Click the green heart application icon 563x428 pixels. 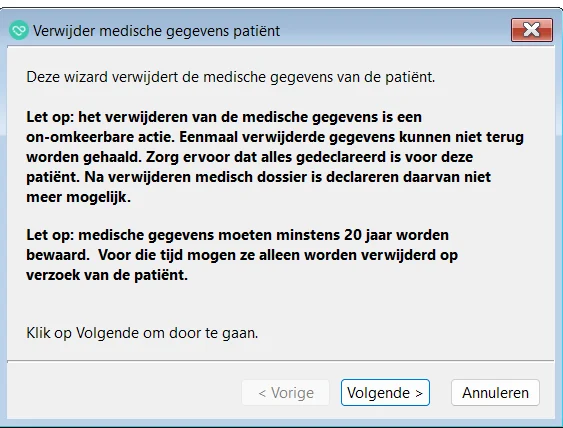click(19, 30)
